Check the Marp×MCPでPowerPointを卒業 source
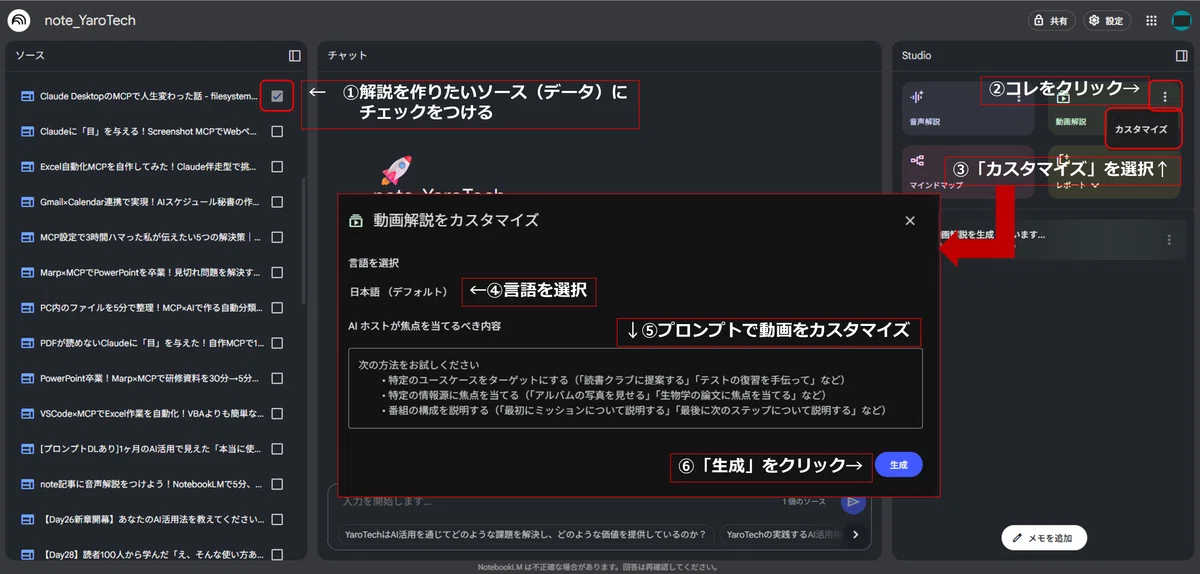1200x574 pixels. [277, 273]
